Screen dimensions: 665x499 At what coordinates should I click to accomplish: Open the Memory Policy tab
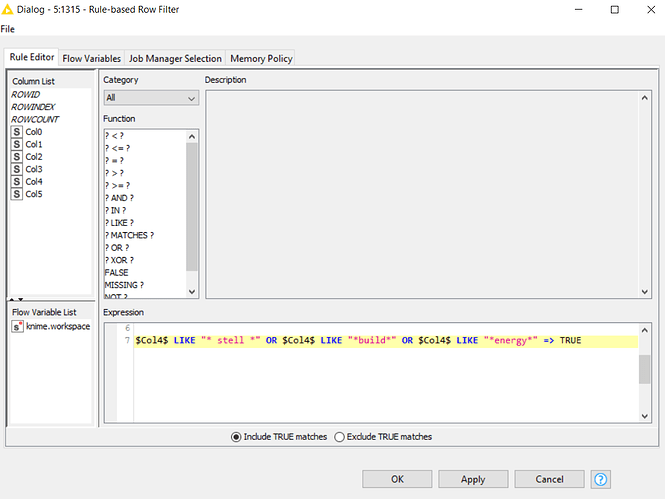(x=261, y=59)
